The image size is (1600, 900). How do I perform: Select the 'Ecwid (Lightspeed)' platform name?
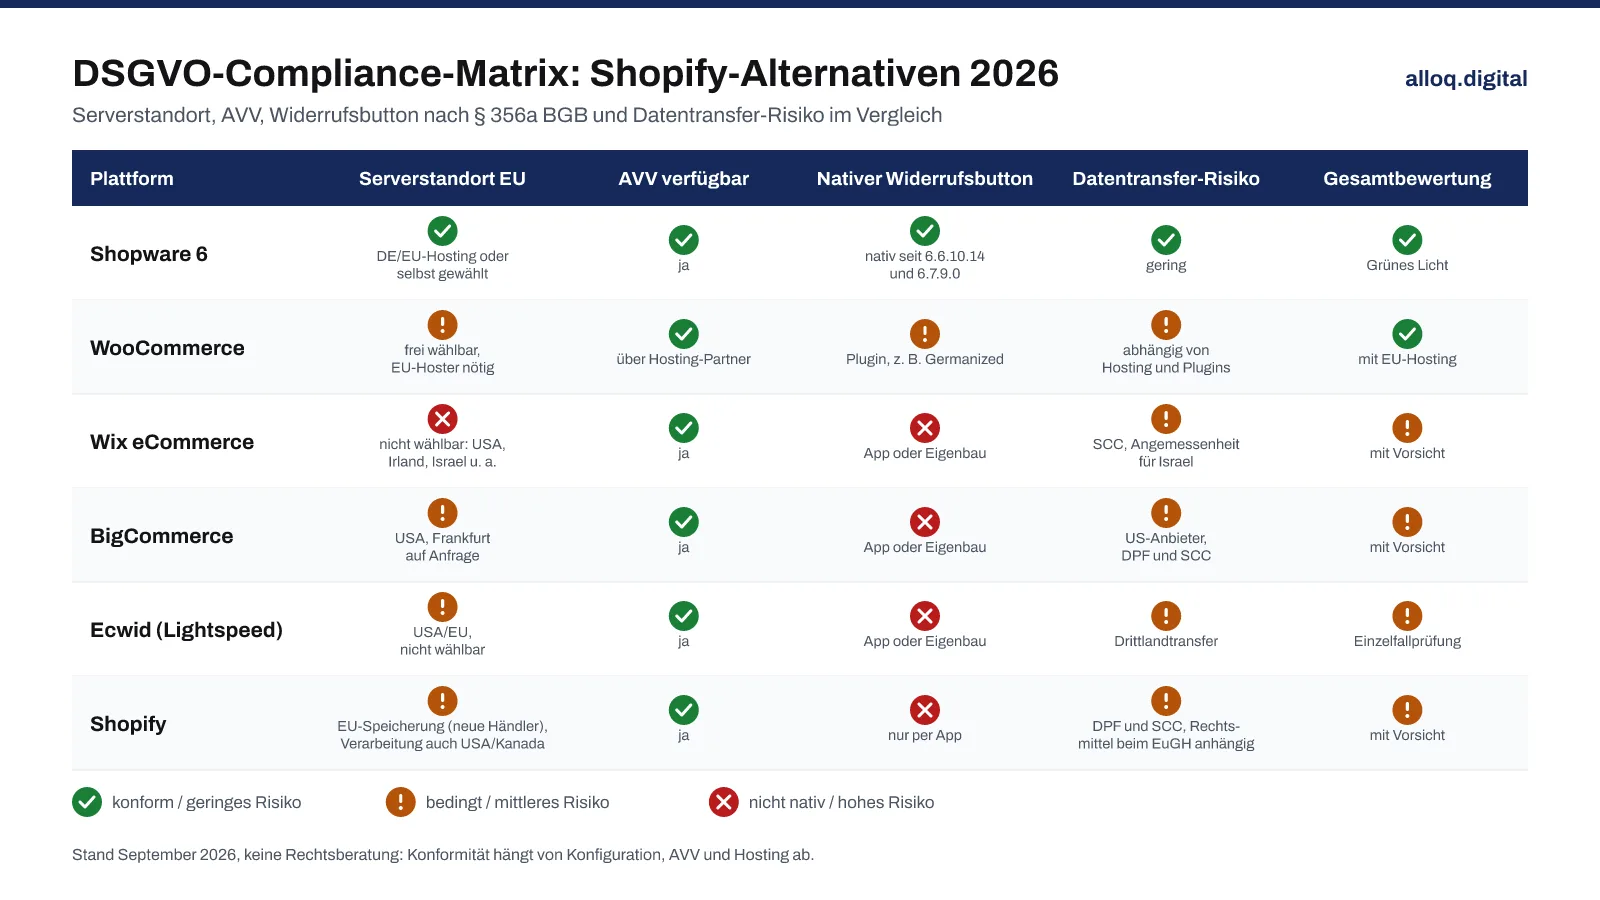pos(186,630)
